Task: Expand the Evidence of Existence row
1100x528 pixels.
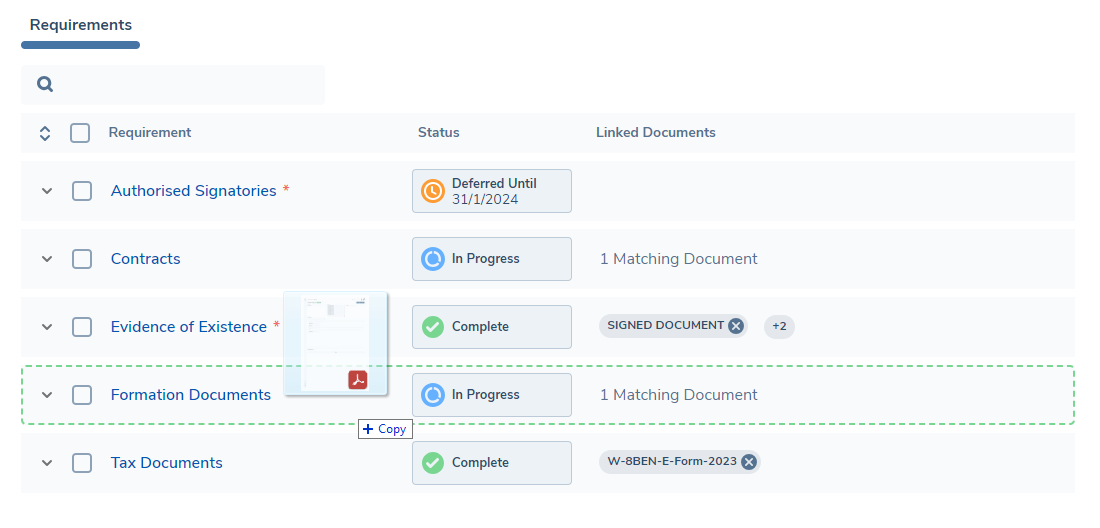Action: 47,327
